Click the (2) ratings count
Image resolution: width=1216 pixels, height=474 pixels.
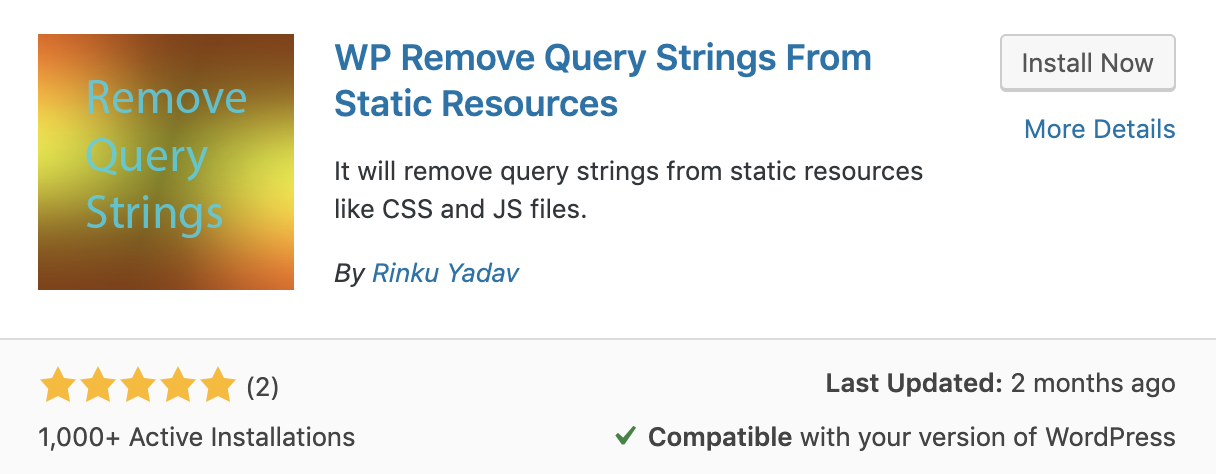(262, 386)
